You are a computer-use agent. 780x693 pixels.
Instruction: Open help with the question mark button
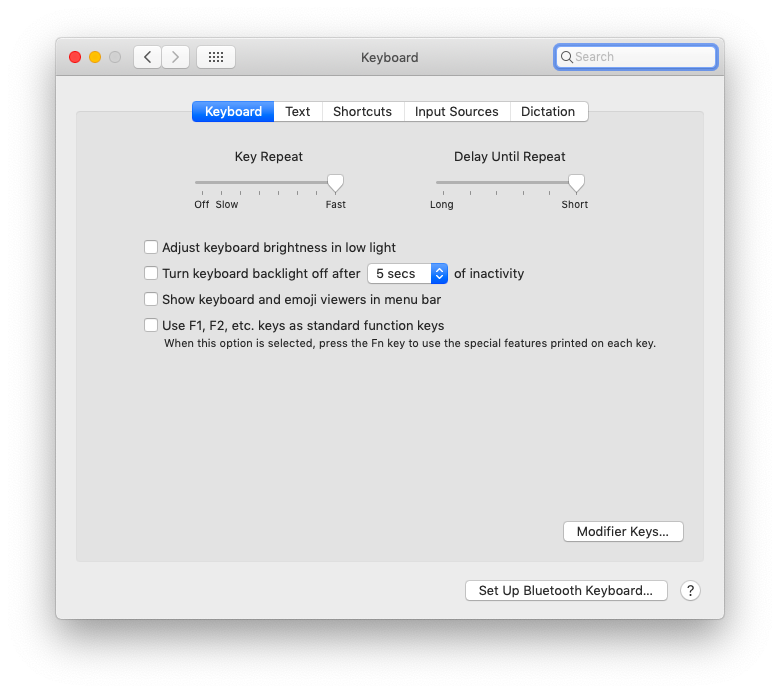[x=690, y=591]
